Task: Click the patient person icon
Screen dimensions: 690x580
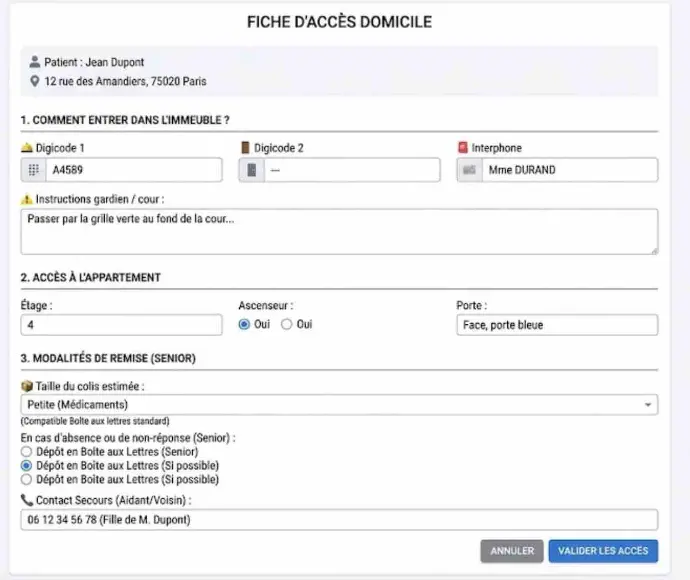Action: (34, 62)
